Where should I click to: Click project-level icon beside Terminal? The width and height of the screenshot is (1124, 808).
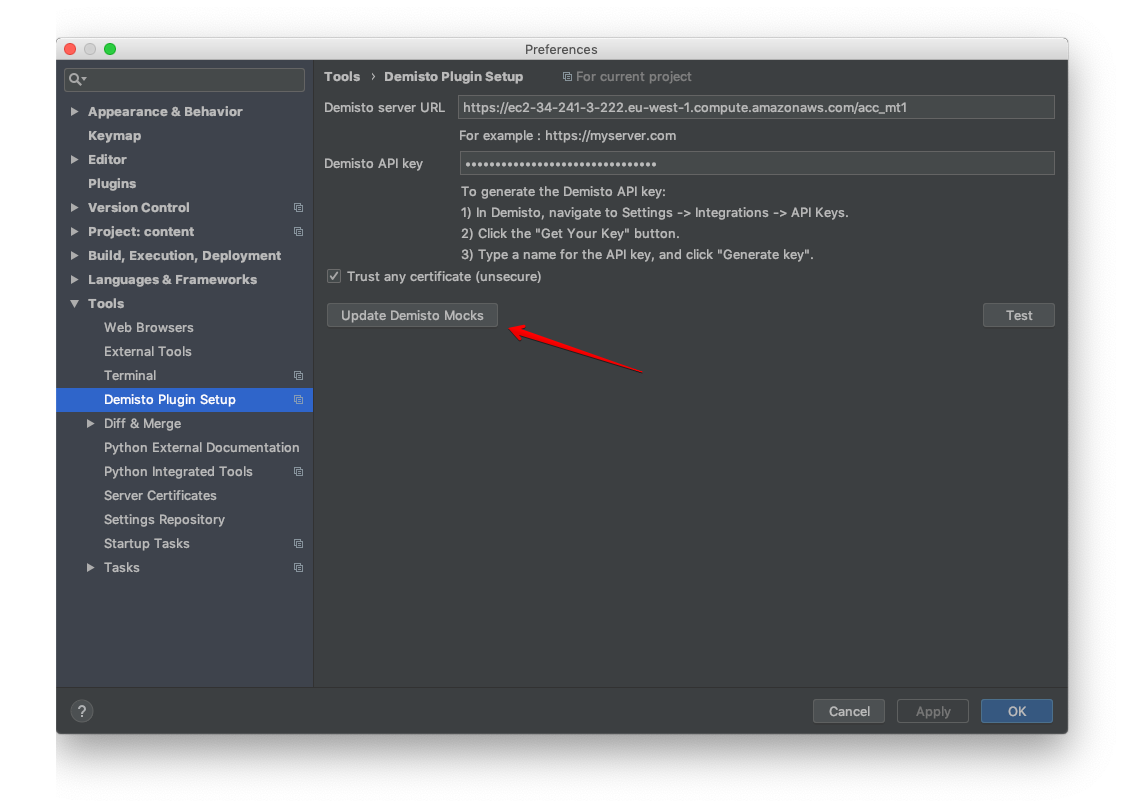[x=298, y=376]
